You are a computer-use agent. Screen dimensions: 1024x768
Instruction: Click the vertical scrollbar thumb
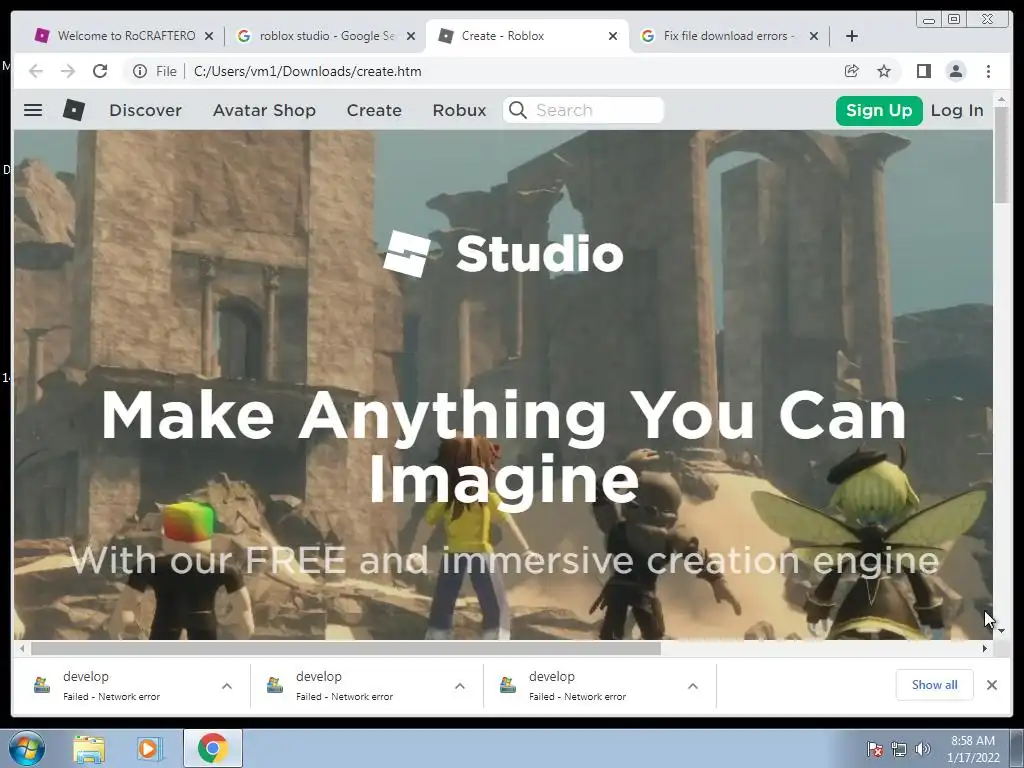pyautogui.click(x=1001, y=154)
